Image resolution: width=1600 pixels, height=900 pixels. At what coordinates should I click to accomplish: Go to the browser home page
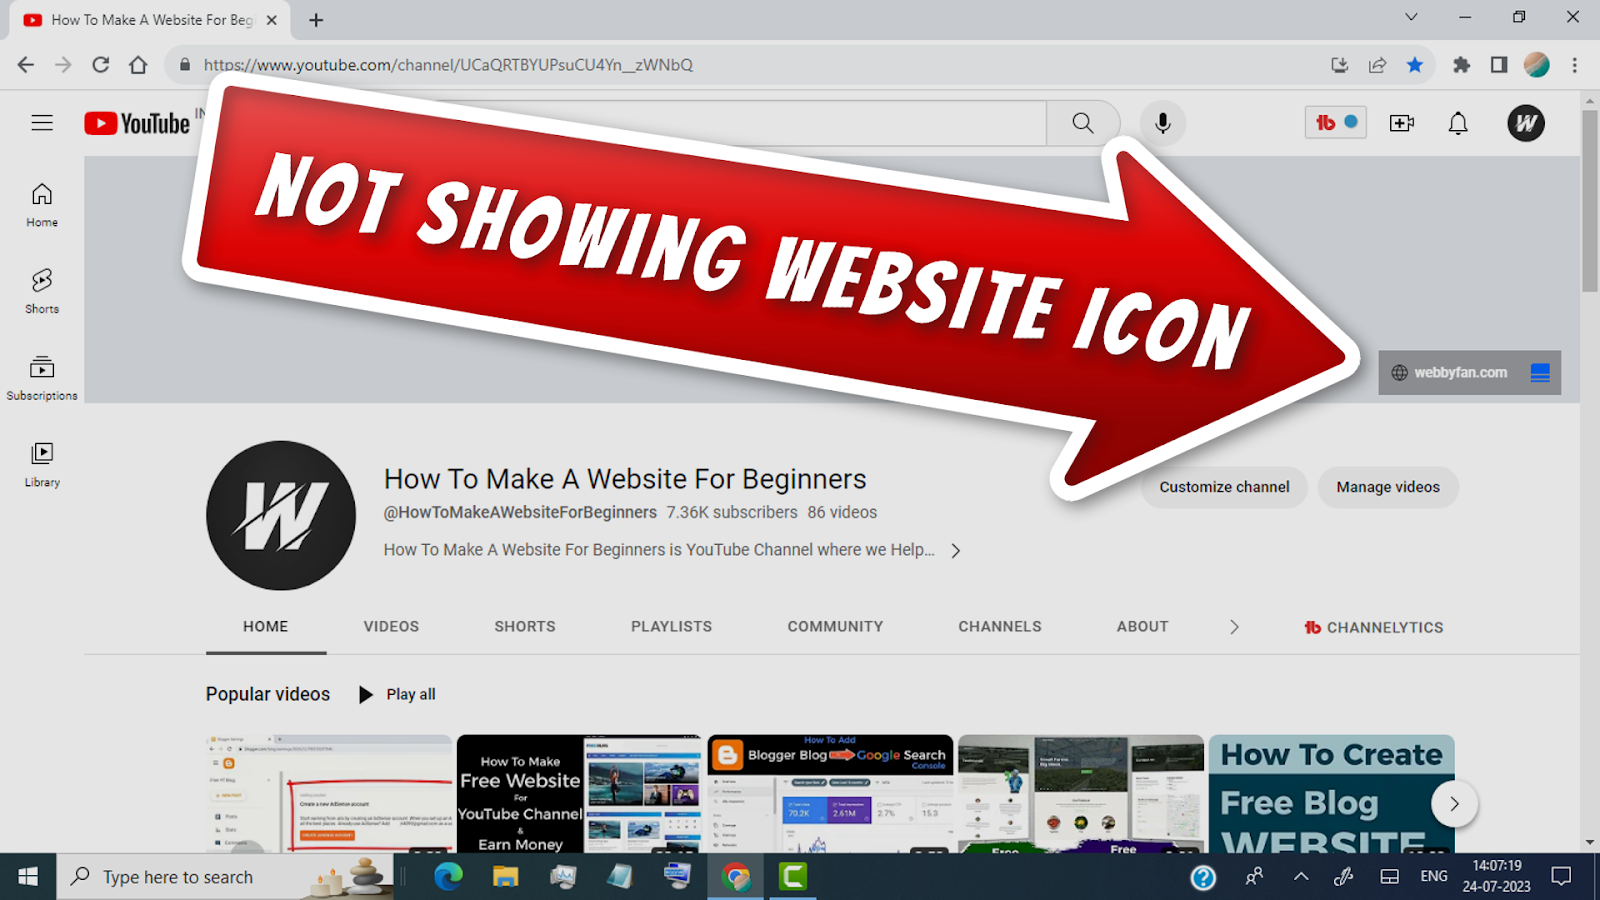pyautogui.click(x=138, y=65)
